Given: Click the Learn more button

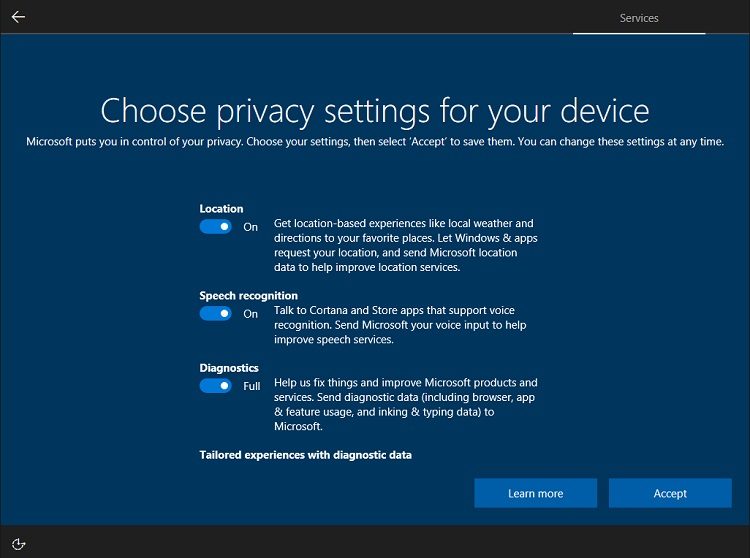Looking at the screenshot, I should pos(535,493).
